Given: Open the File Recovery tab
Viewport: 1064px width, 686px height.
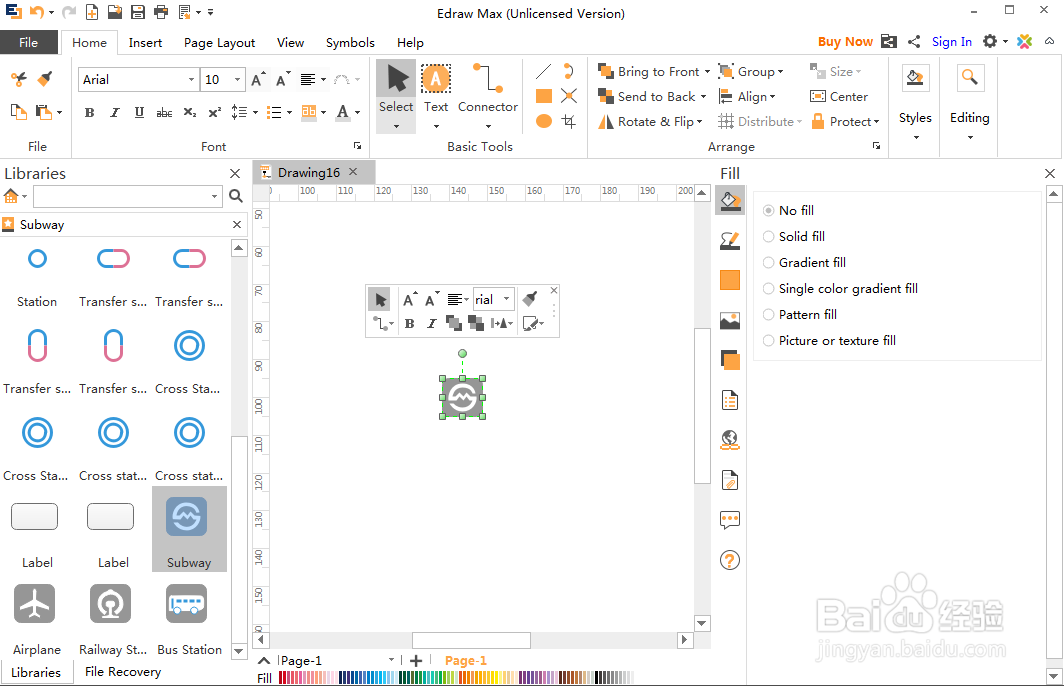Looking at the screenshot, I should 123,672.
